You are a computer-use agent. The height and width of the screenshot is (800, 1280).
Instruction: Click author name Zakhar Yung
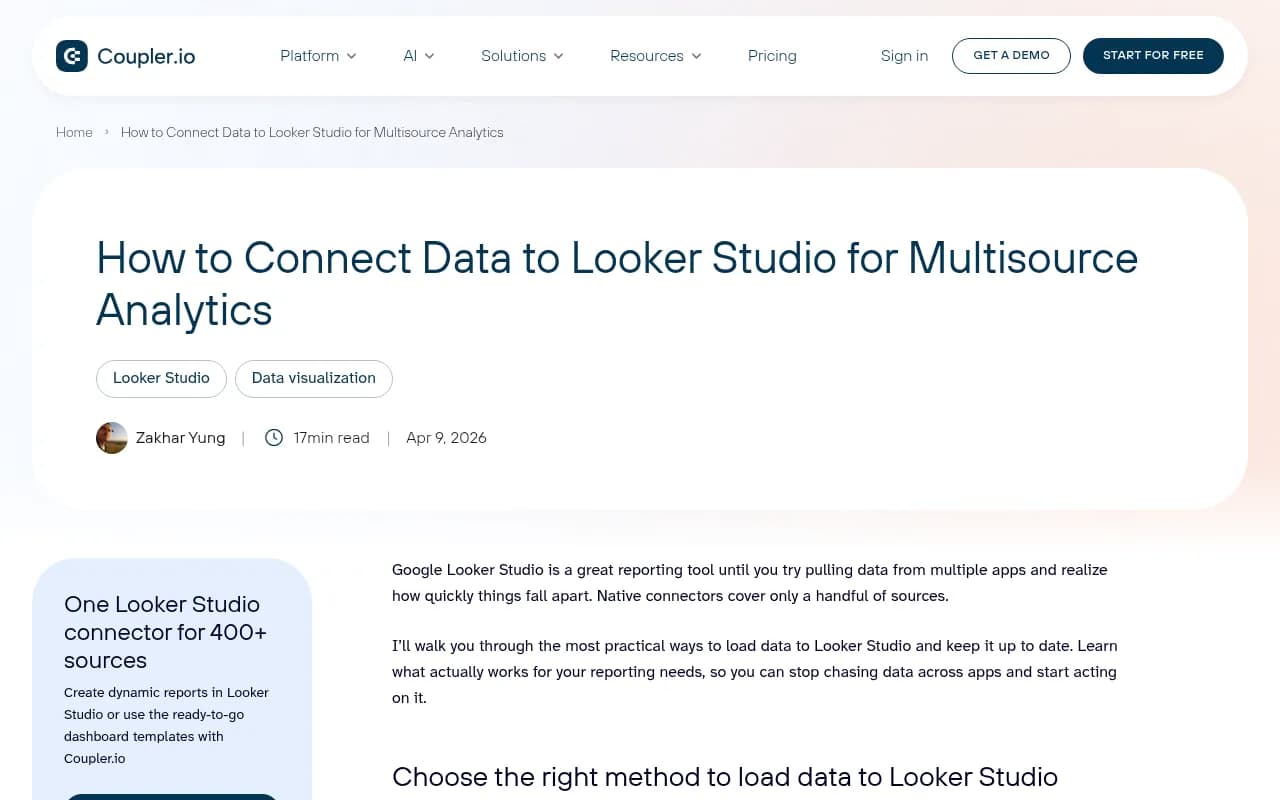180,437
